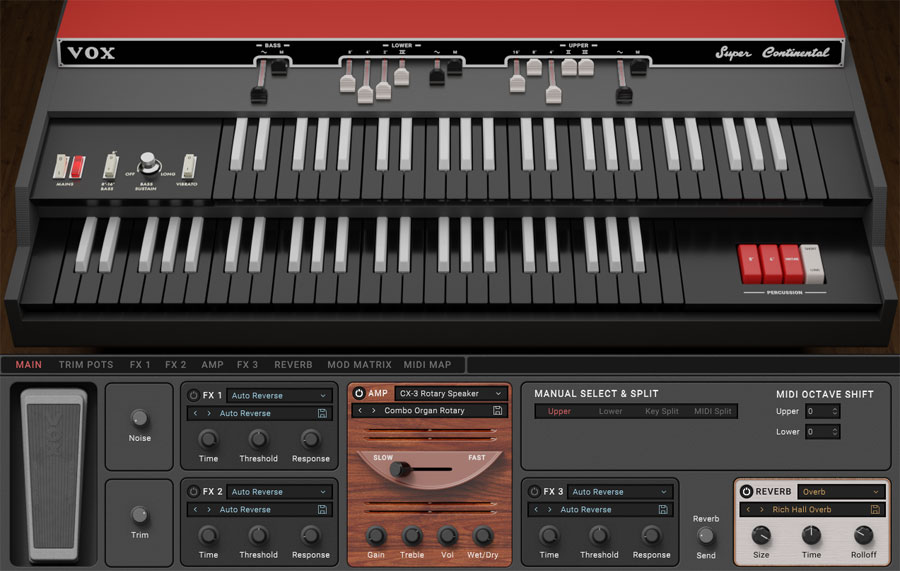Screen dimensions: 900x571
Task: Go to previous AMP preset
Action: click(360, 411)
